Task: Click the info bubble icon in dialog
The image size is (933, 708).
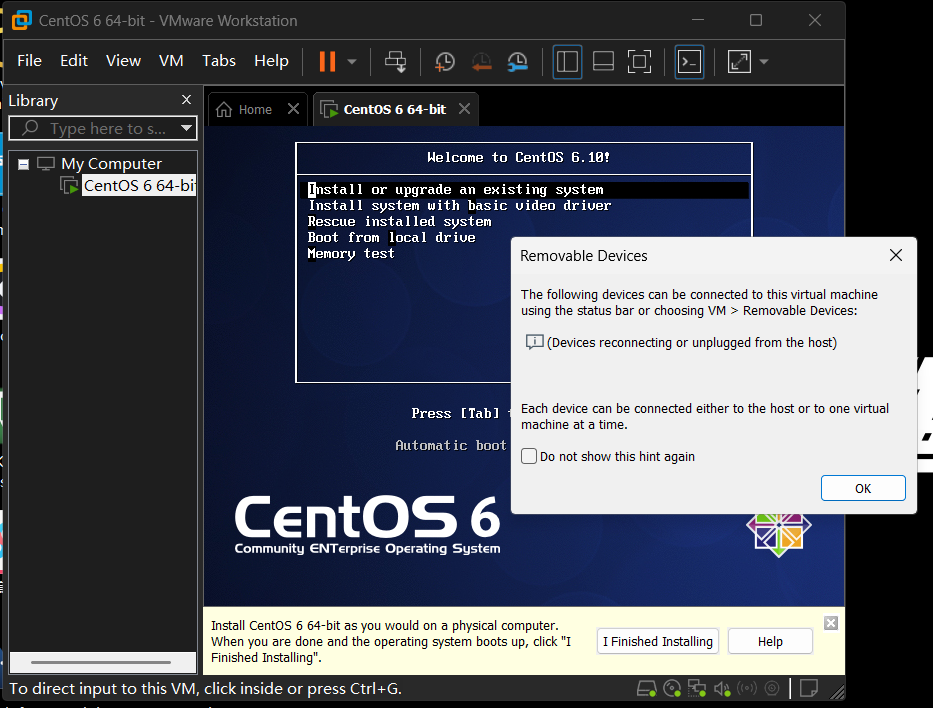Action: click(534, 342)
